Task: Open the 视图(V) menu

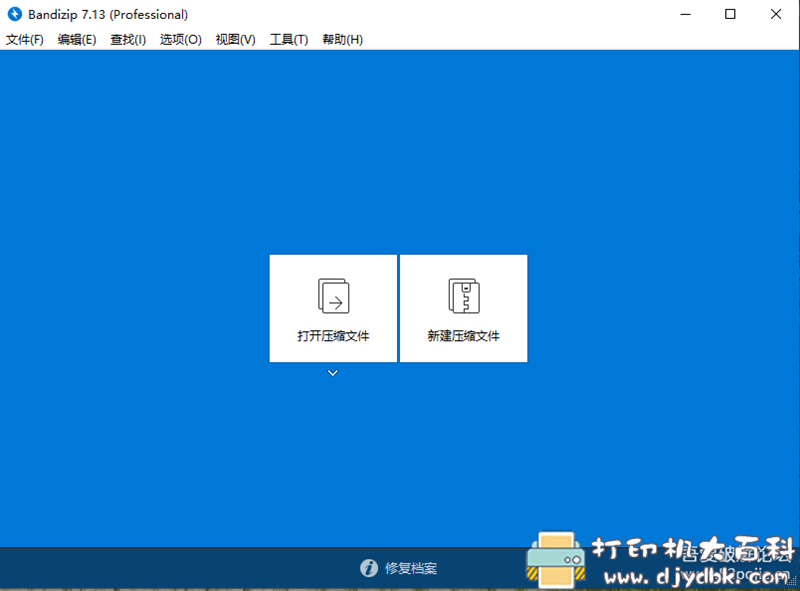Action: pos(235,39)
